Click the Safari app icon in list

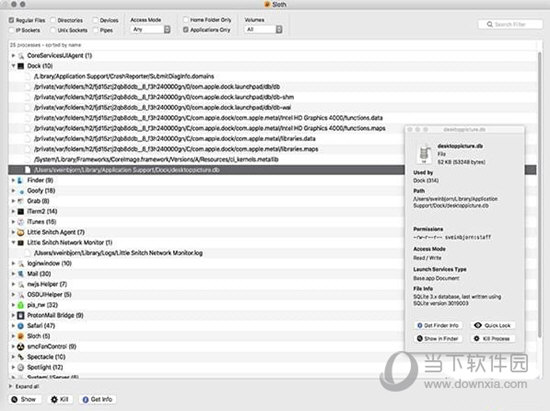click(x=21, y=326)
